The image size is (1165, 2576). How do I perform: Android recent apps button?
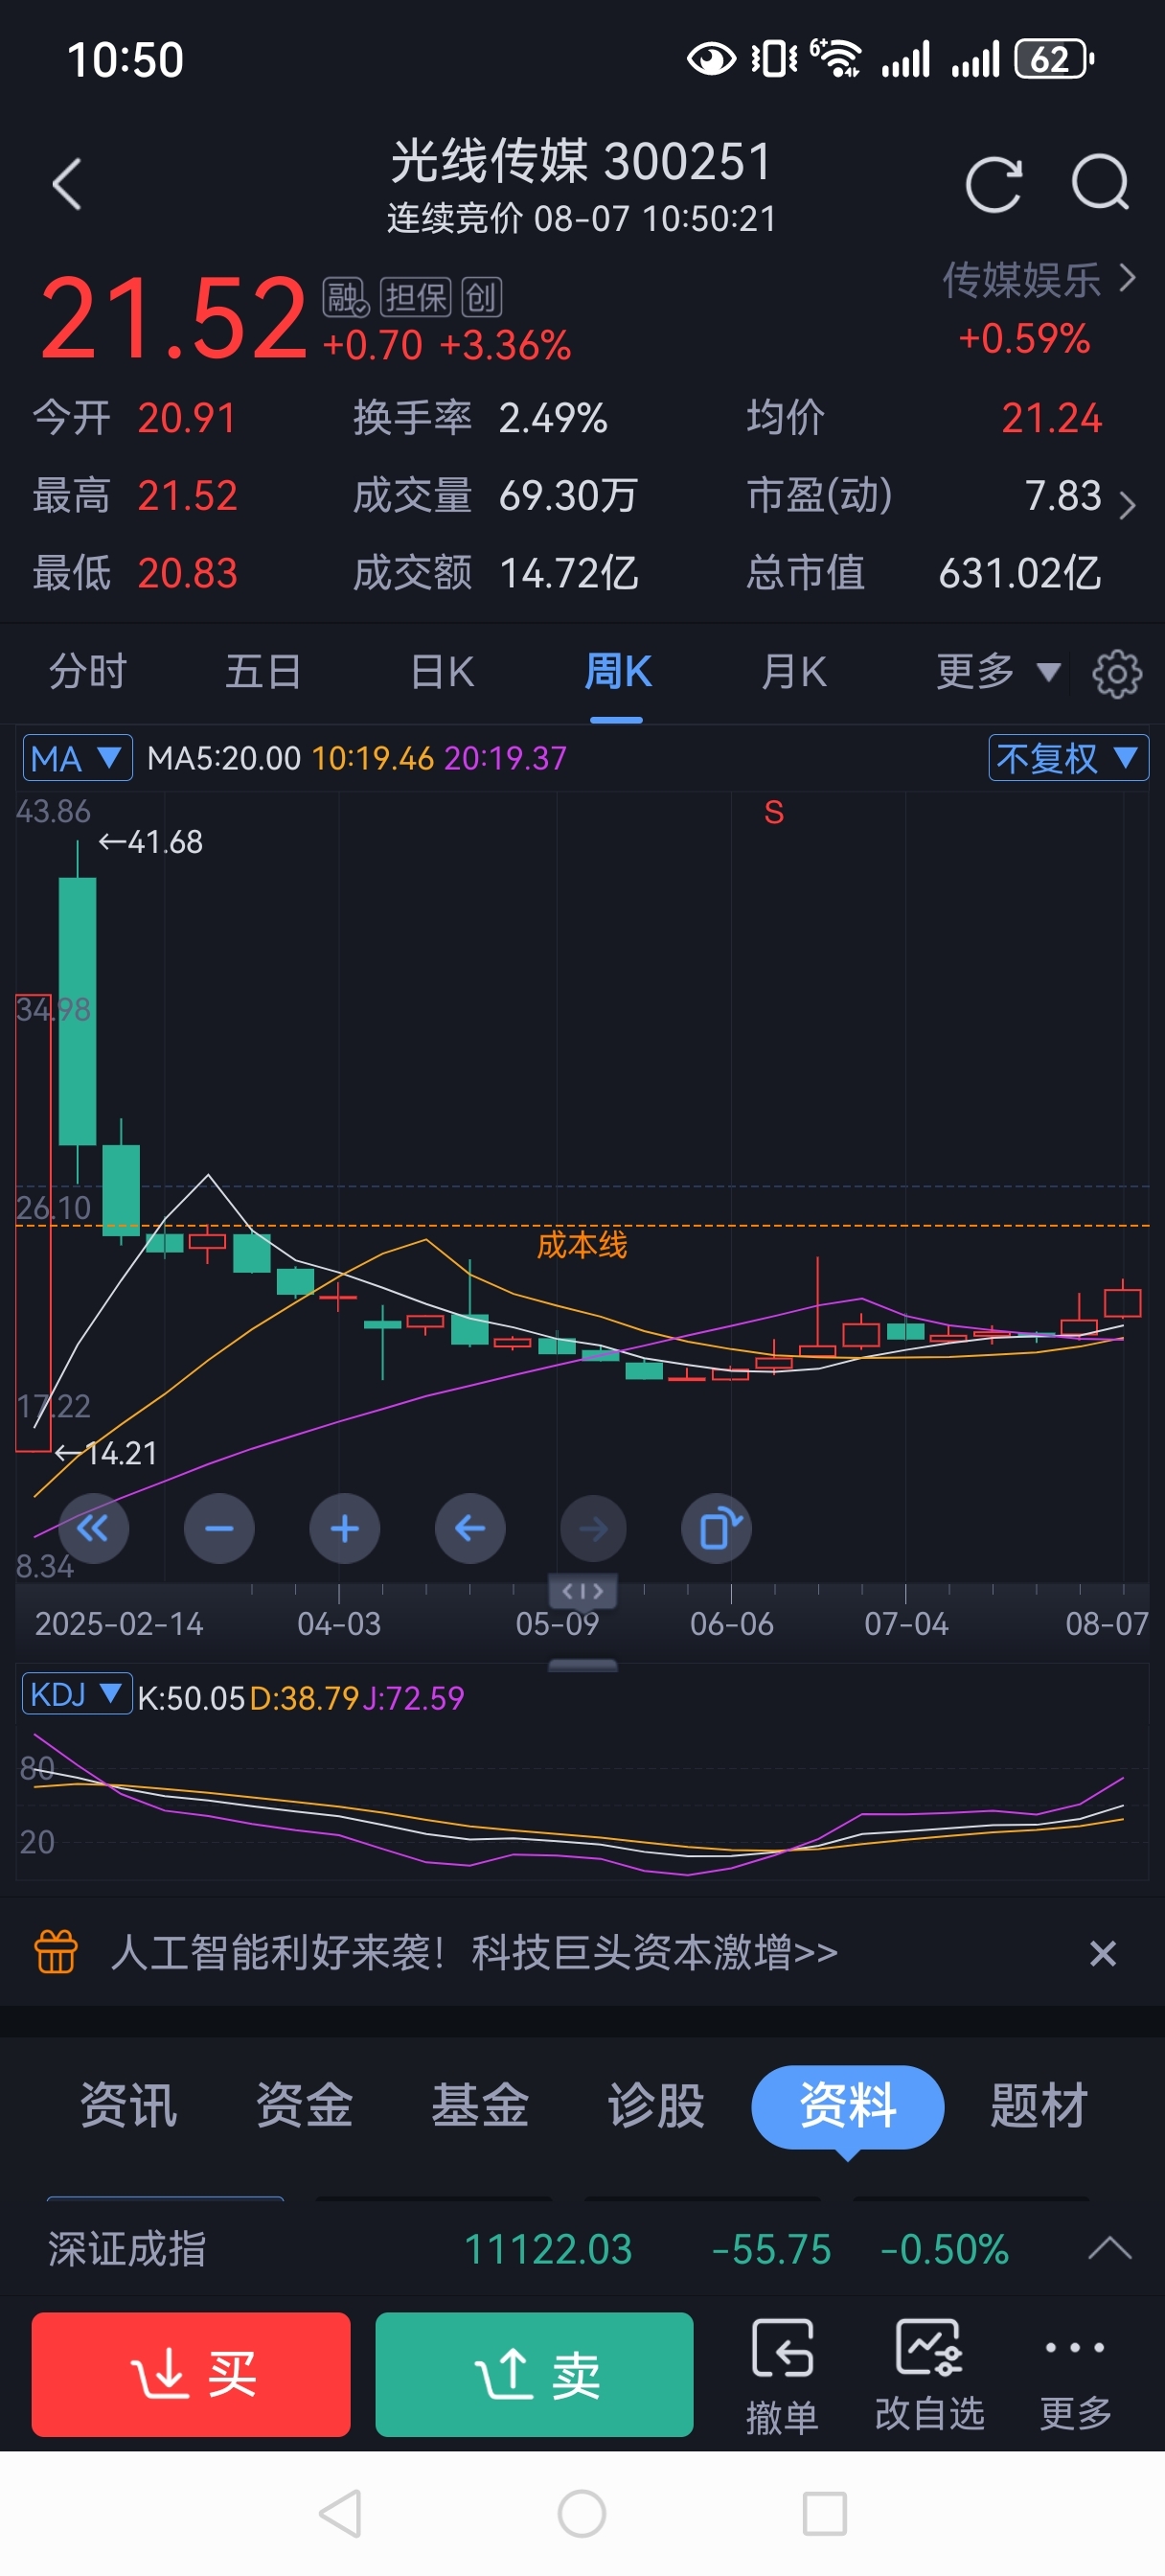pyautogui.click(x=825, y=2513)
